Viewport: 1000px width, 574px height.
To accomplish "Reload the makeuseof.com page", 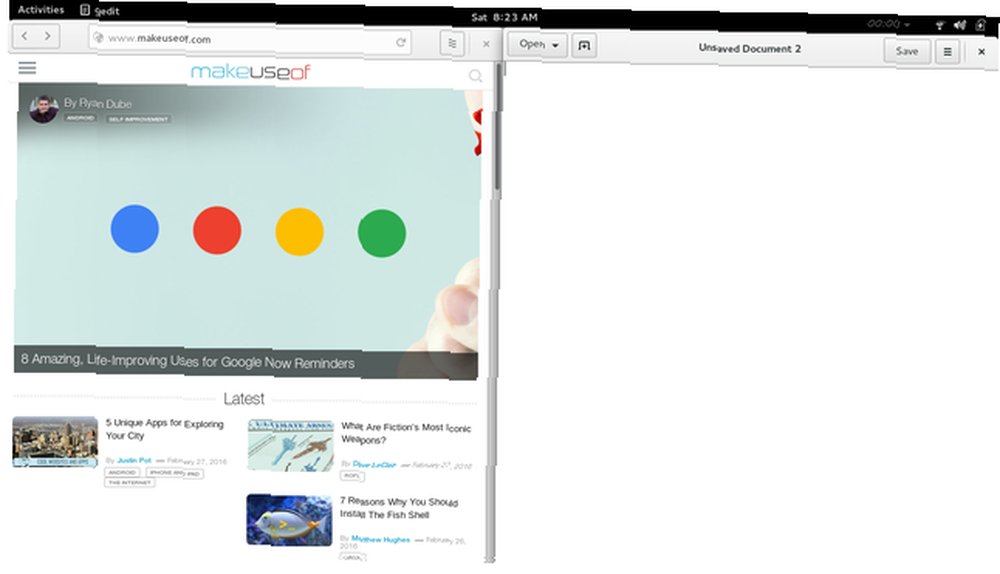I will coord(401,42).
